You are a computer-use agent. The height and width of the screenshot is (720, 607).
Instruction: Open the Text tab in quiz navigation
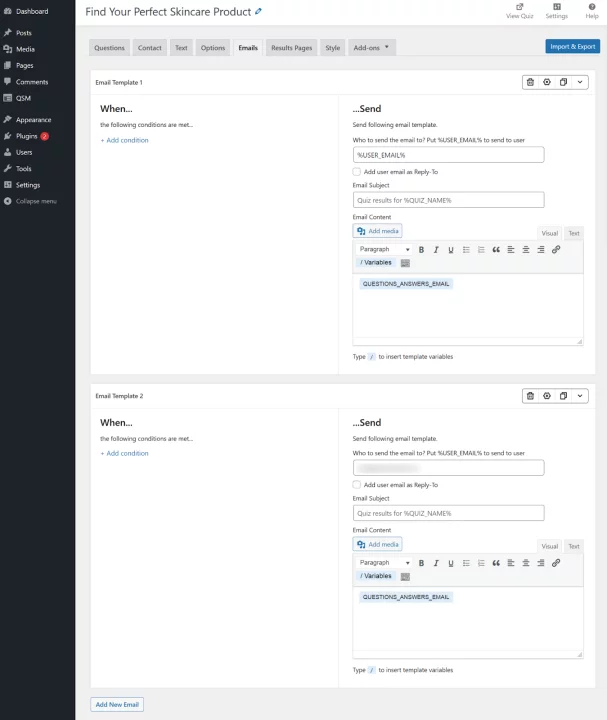(181, 48)
